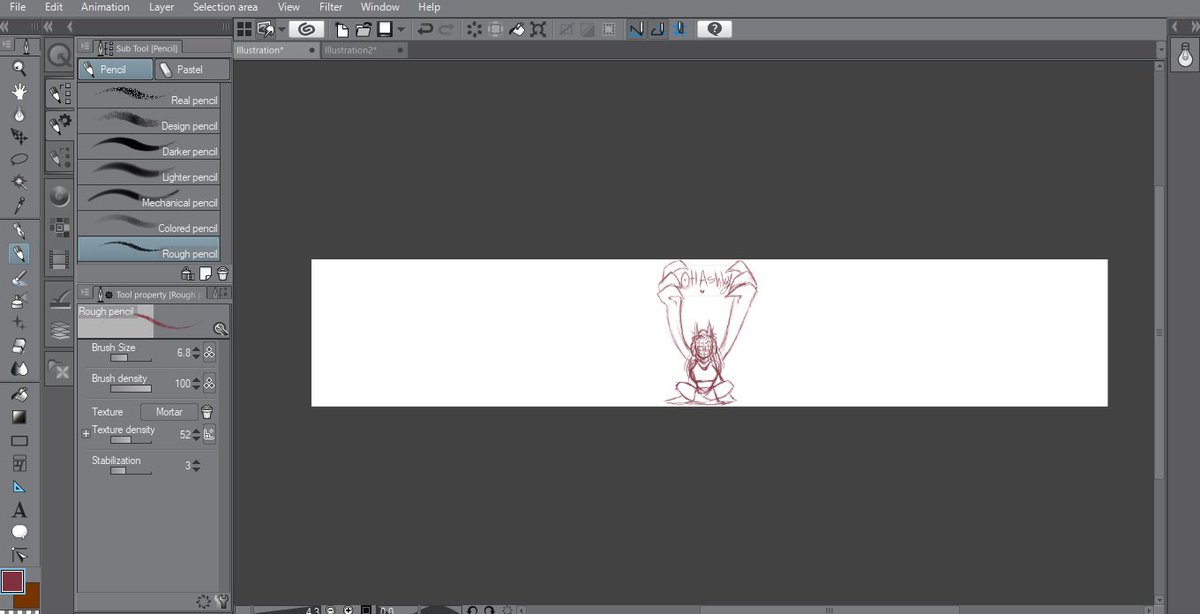Select the Move layer arrows tool
Image resolution: width=1200 pixels, height=614 pixels.
(18, 136)
